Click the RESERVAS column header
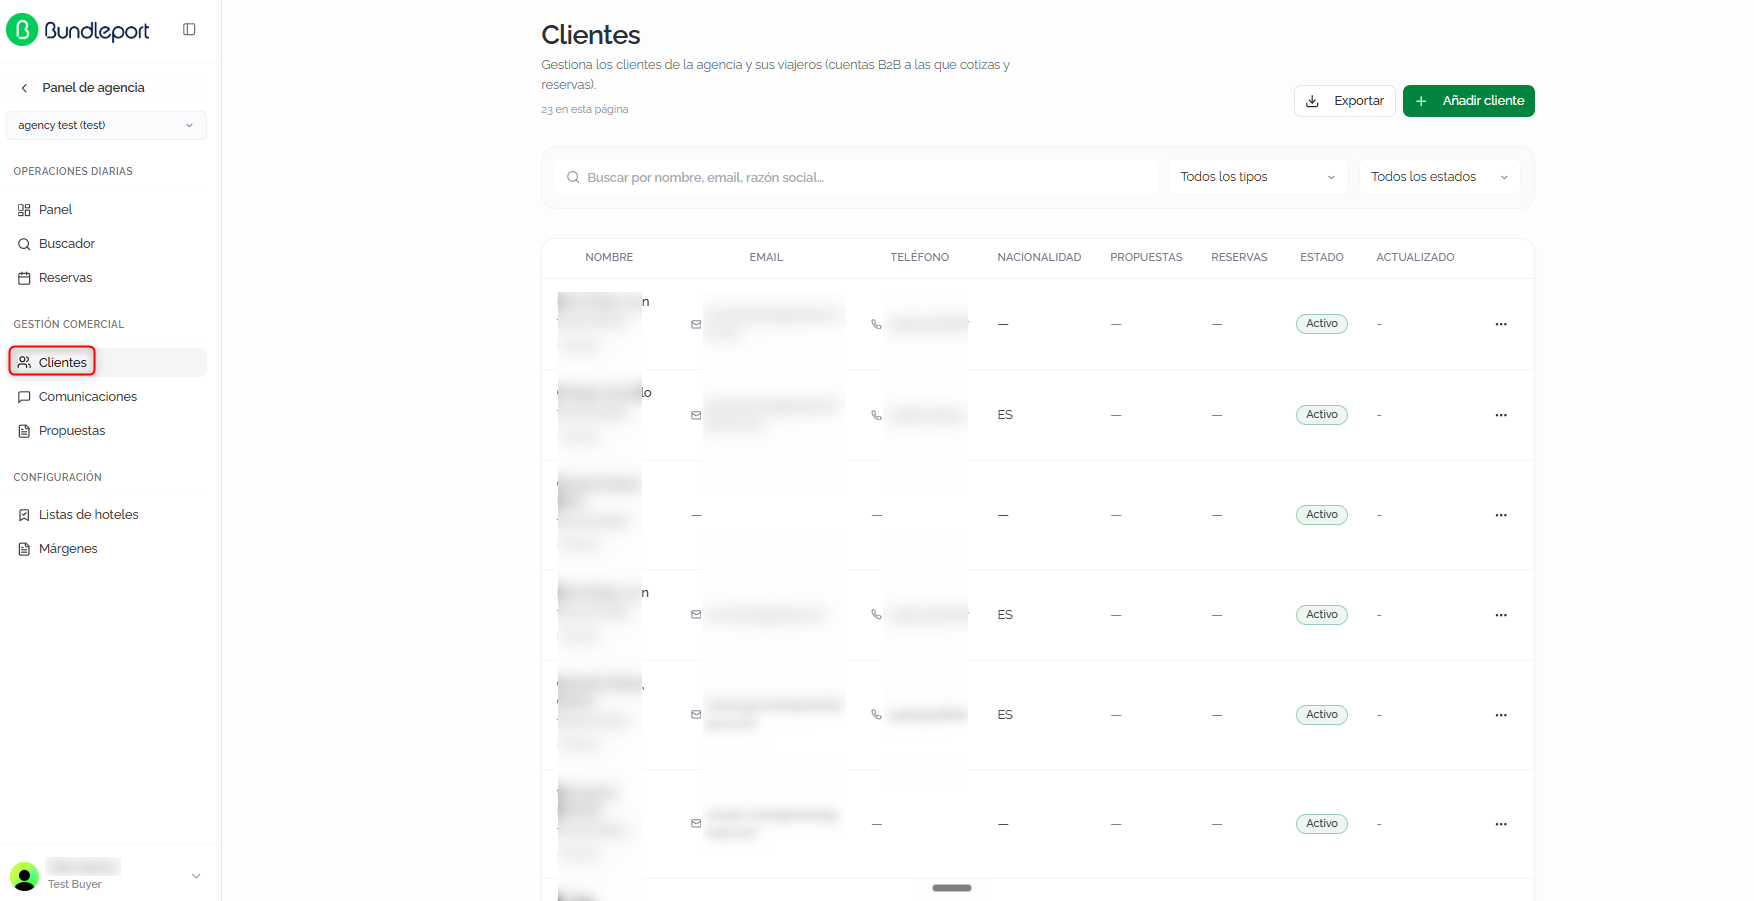The height and width of the screenshot is (901, 1754). coord(1239,257)
